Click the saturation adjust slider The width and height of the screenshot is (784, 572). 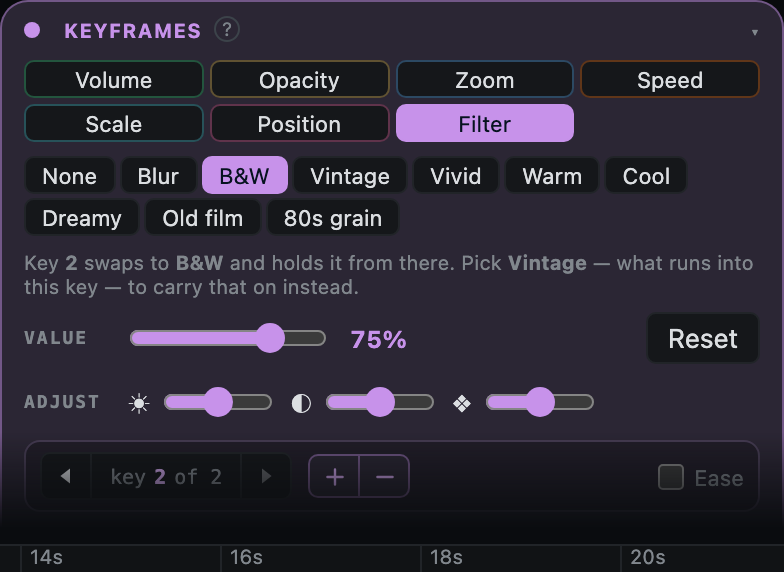[540, 402]
